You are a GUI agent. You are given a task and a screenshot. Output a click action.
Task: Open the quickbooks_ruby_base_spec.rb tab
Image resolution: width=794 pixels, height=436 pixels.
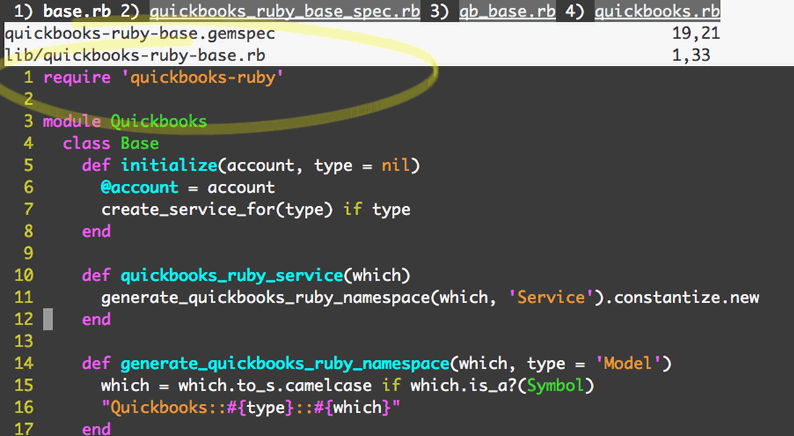click(285, 11)
